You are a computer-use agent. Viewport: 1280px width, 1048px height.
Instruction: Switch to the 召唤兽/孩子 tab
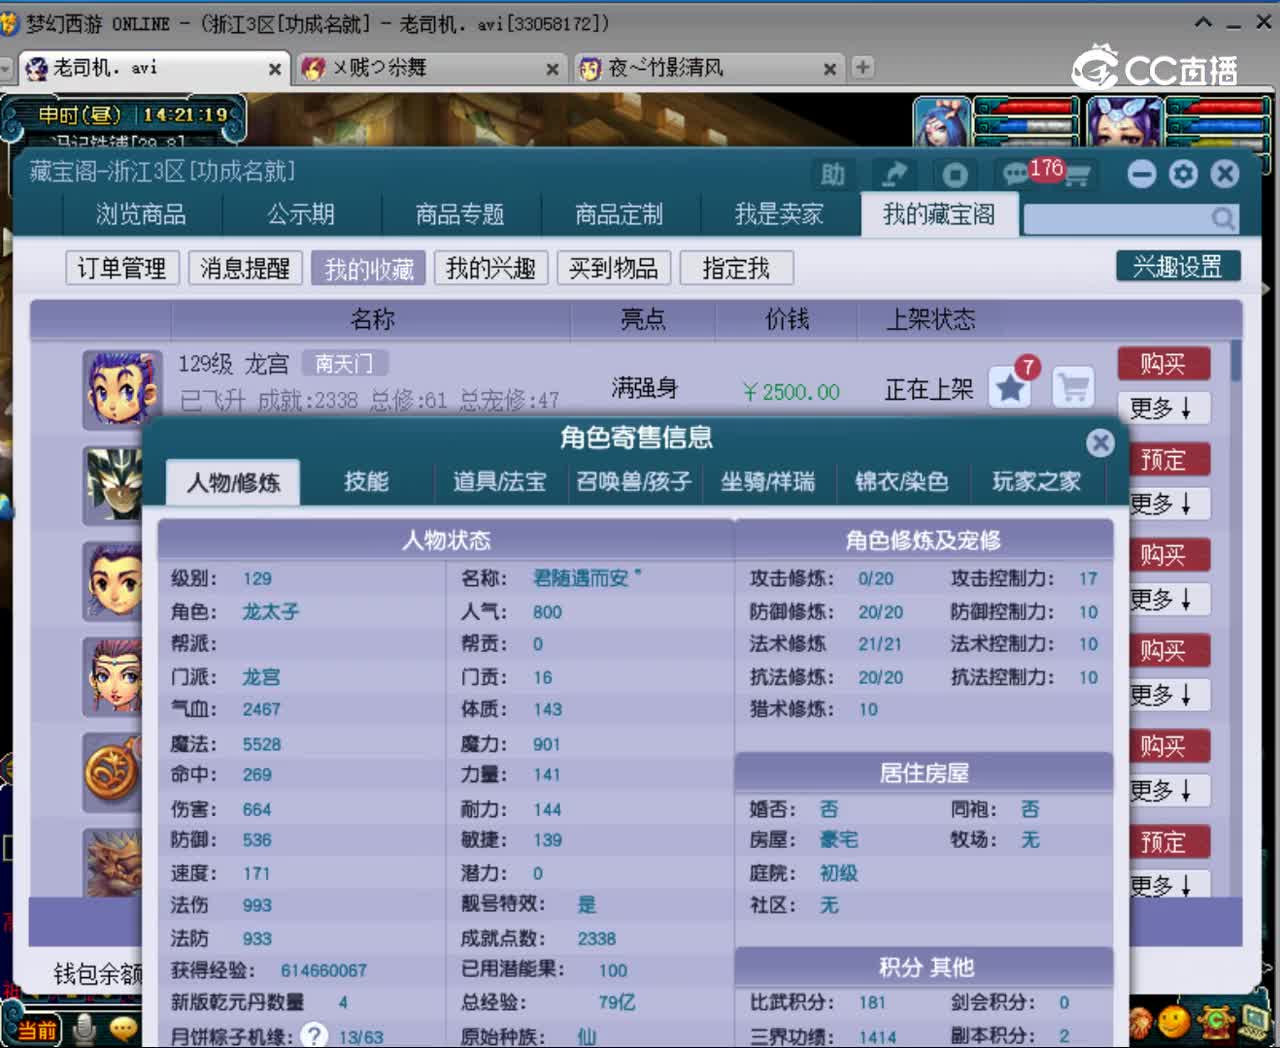click(634, 482)
